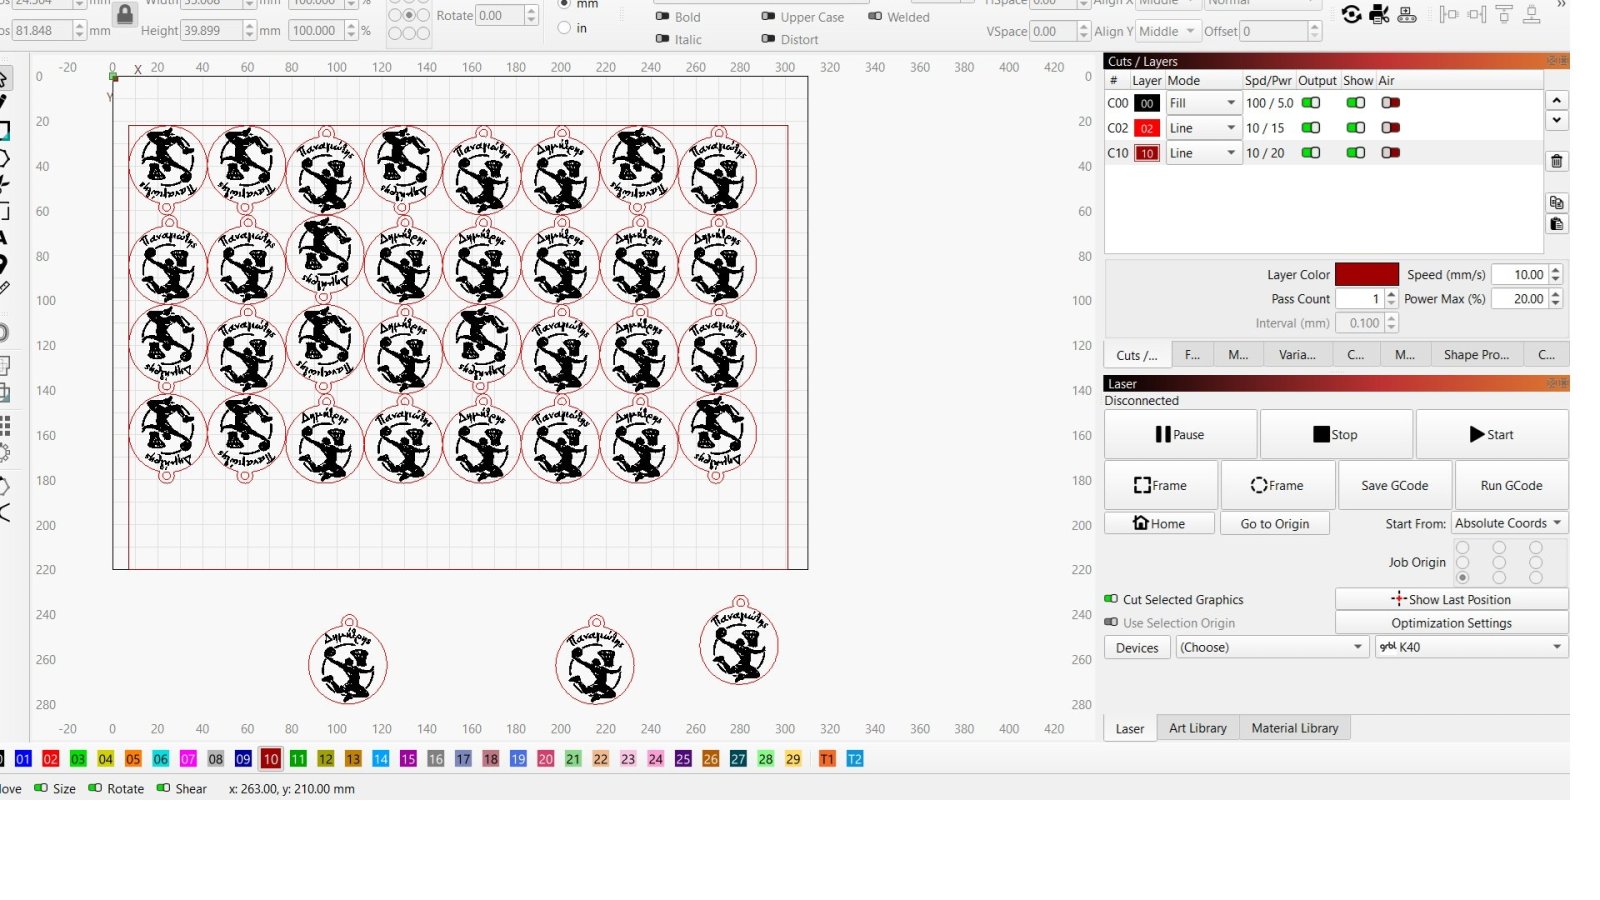Click the print-and-cut printer icon

(1380, 14)
